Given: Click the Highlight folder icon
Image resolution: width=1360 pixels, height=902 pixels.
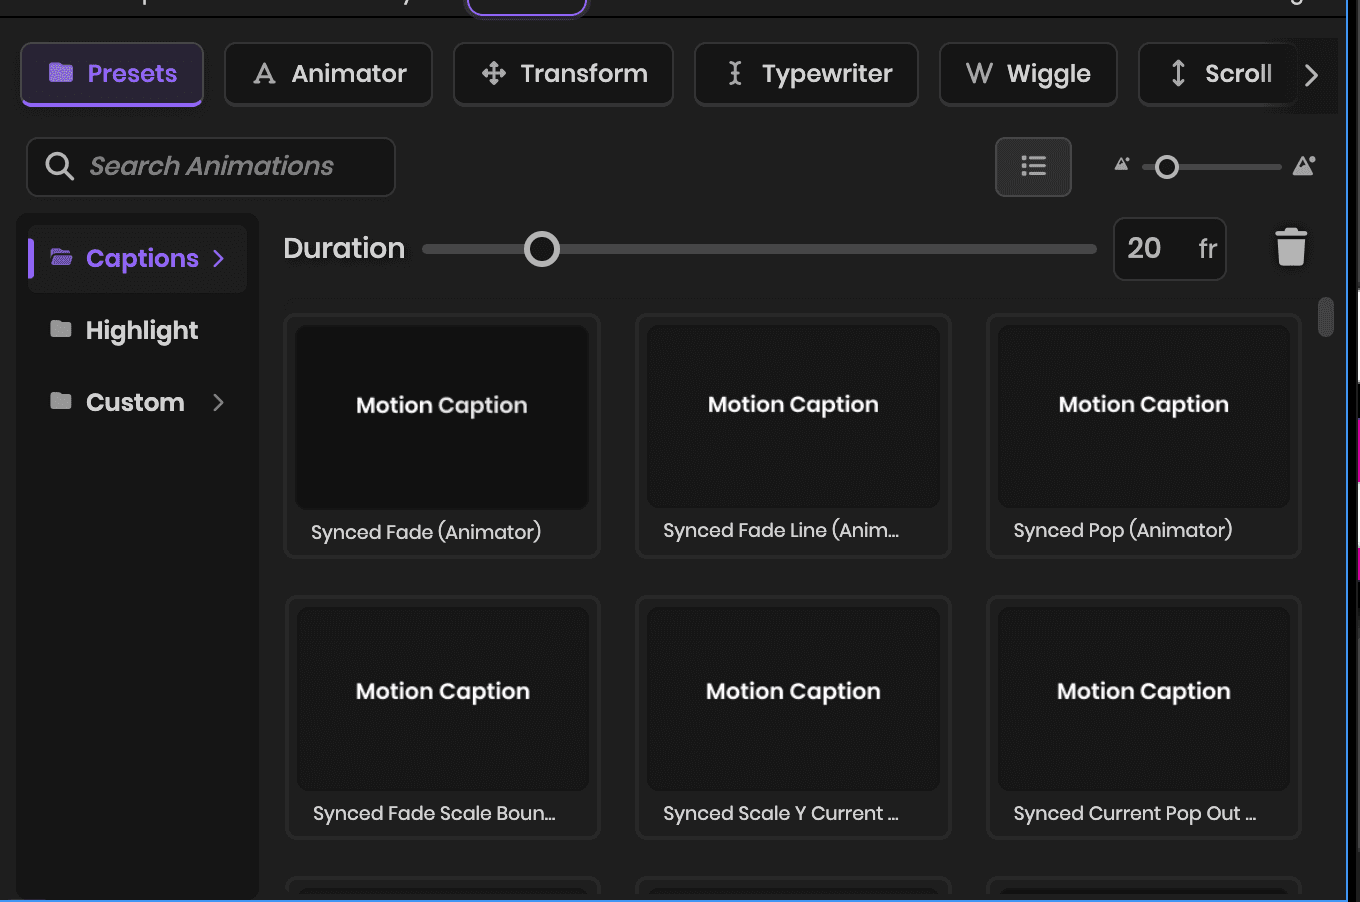Looking at the screenshot, I should click(61, 329).
